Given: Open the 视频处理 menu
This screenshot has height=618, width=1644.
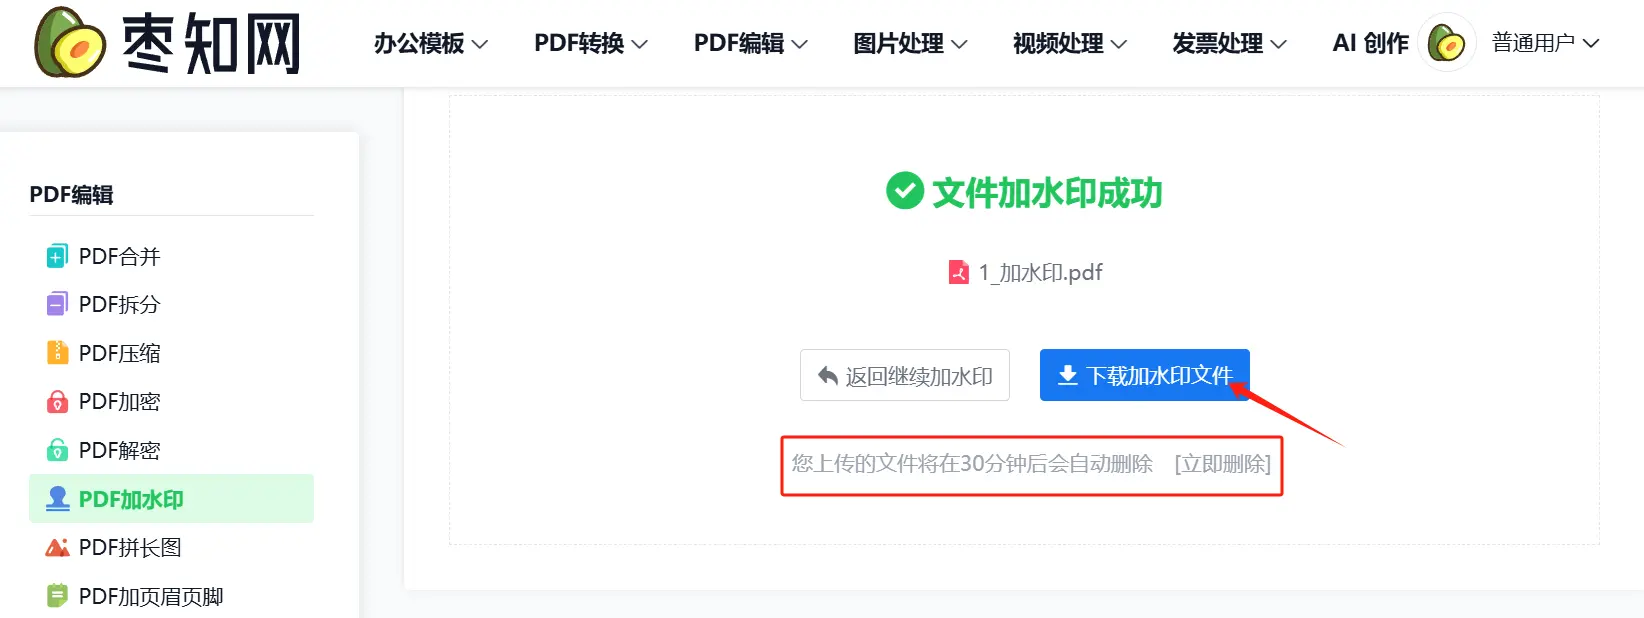Looking at the screenshot, I should tap(1070, 43).
